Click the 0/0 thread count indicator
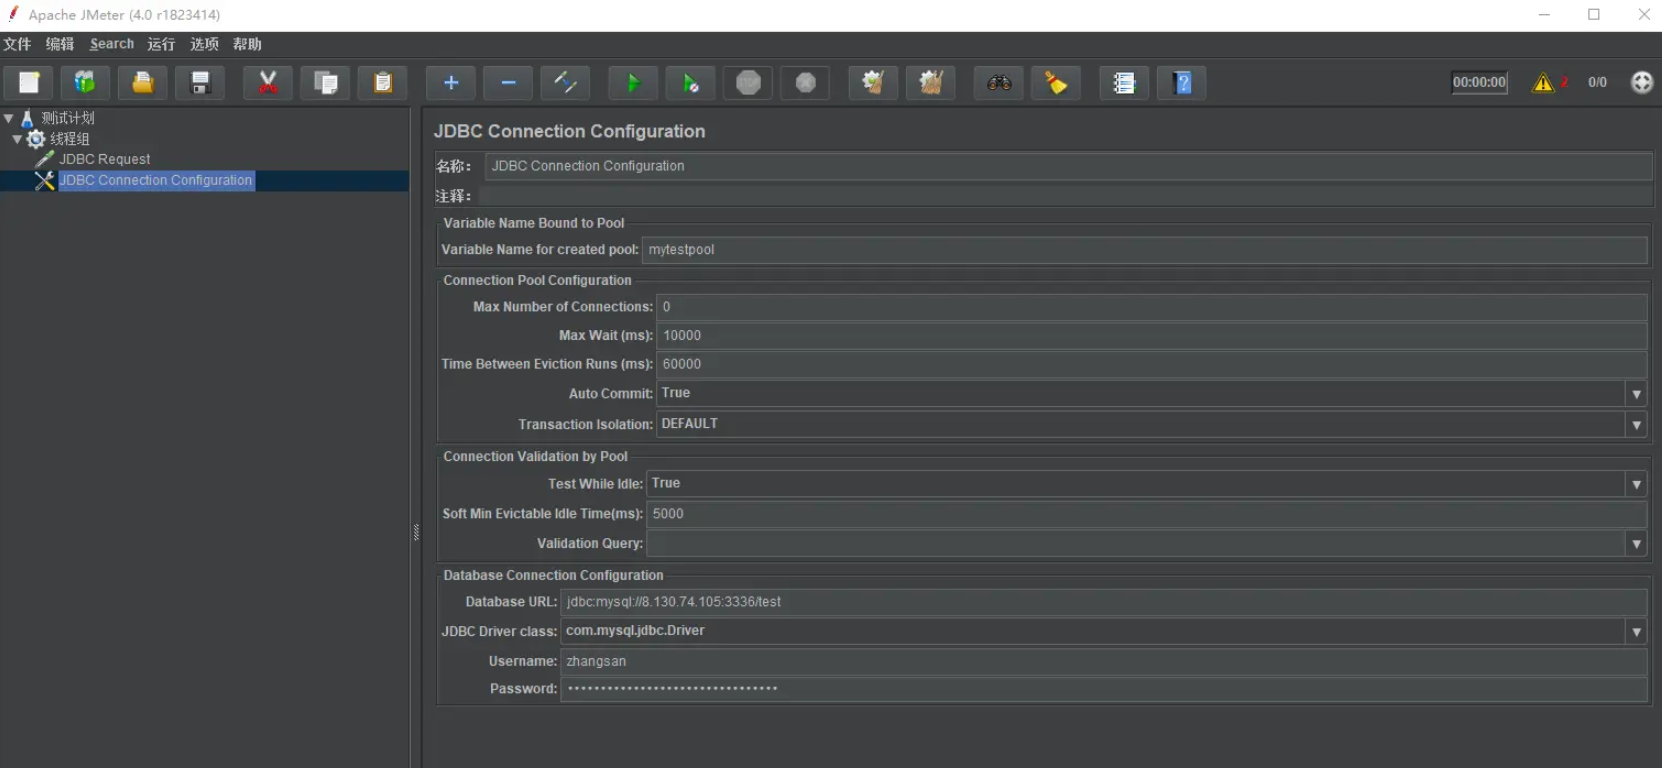The width and height of the screenshot is (1662, 768). click(1597, 82)
